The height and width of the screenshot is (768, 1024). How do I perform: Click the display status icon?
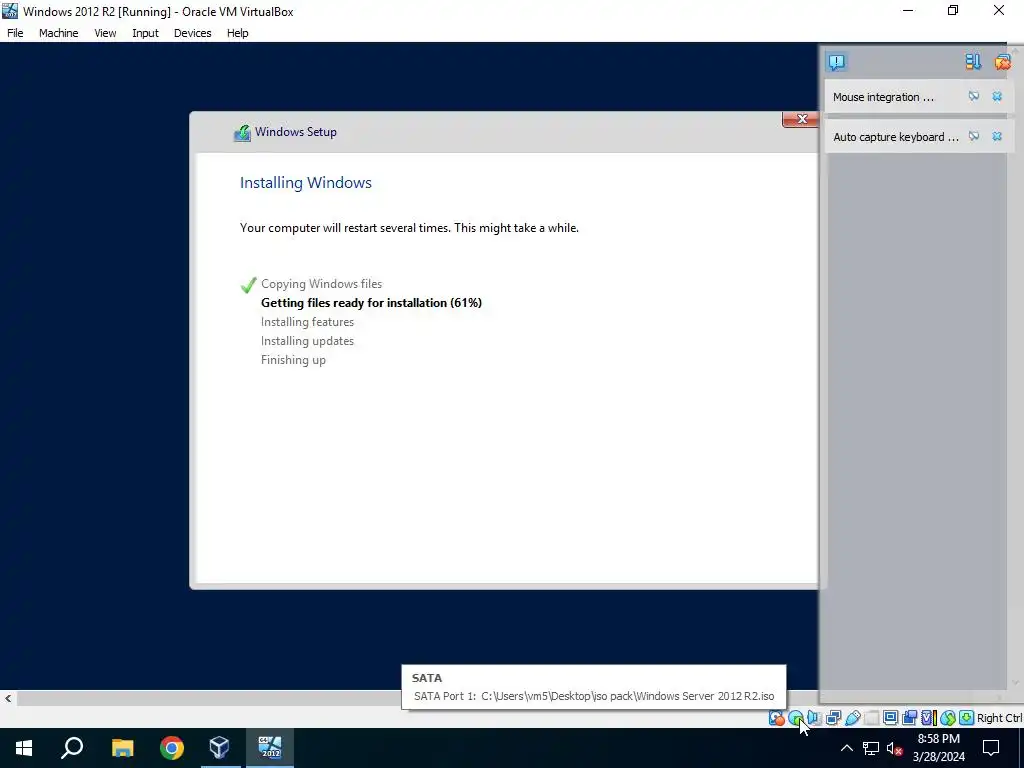pyautogui.click(x=890, y=718)
